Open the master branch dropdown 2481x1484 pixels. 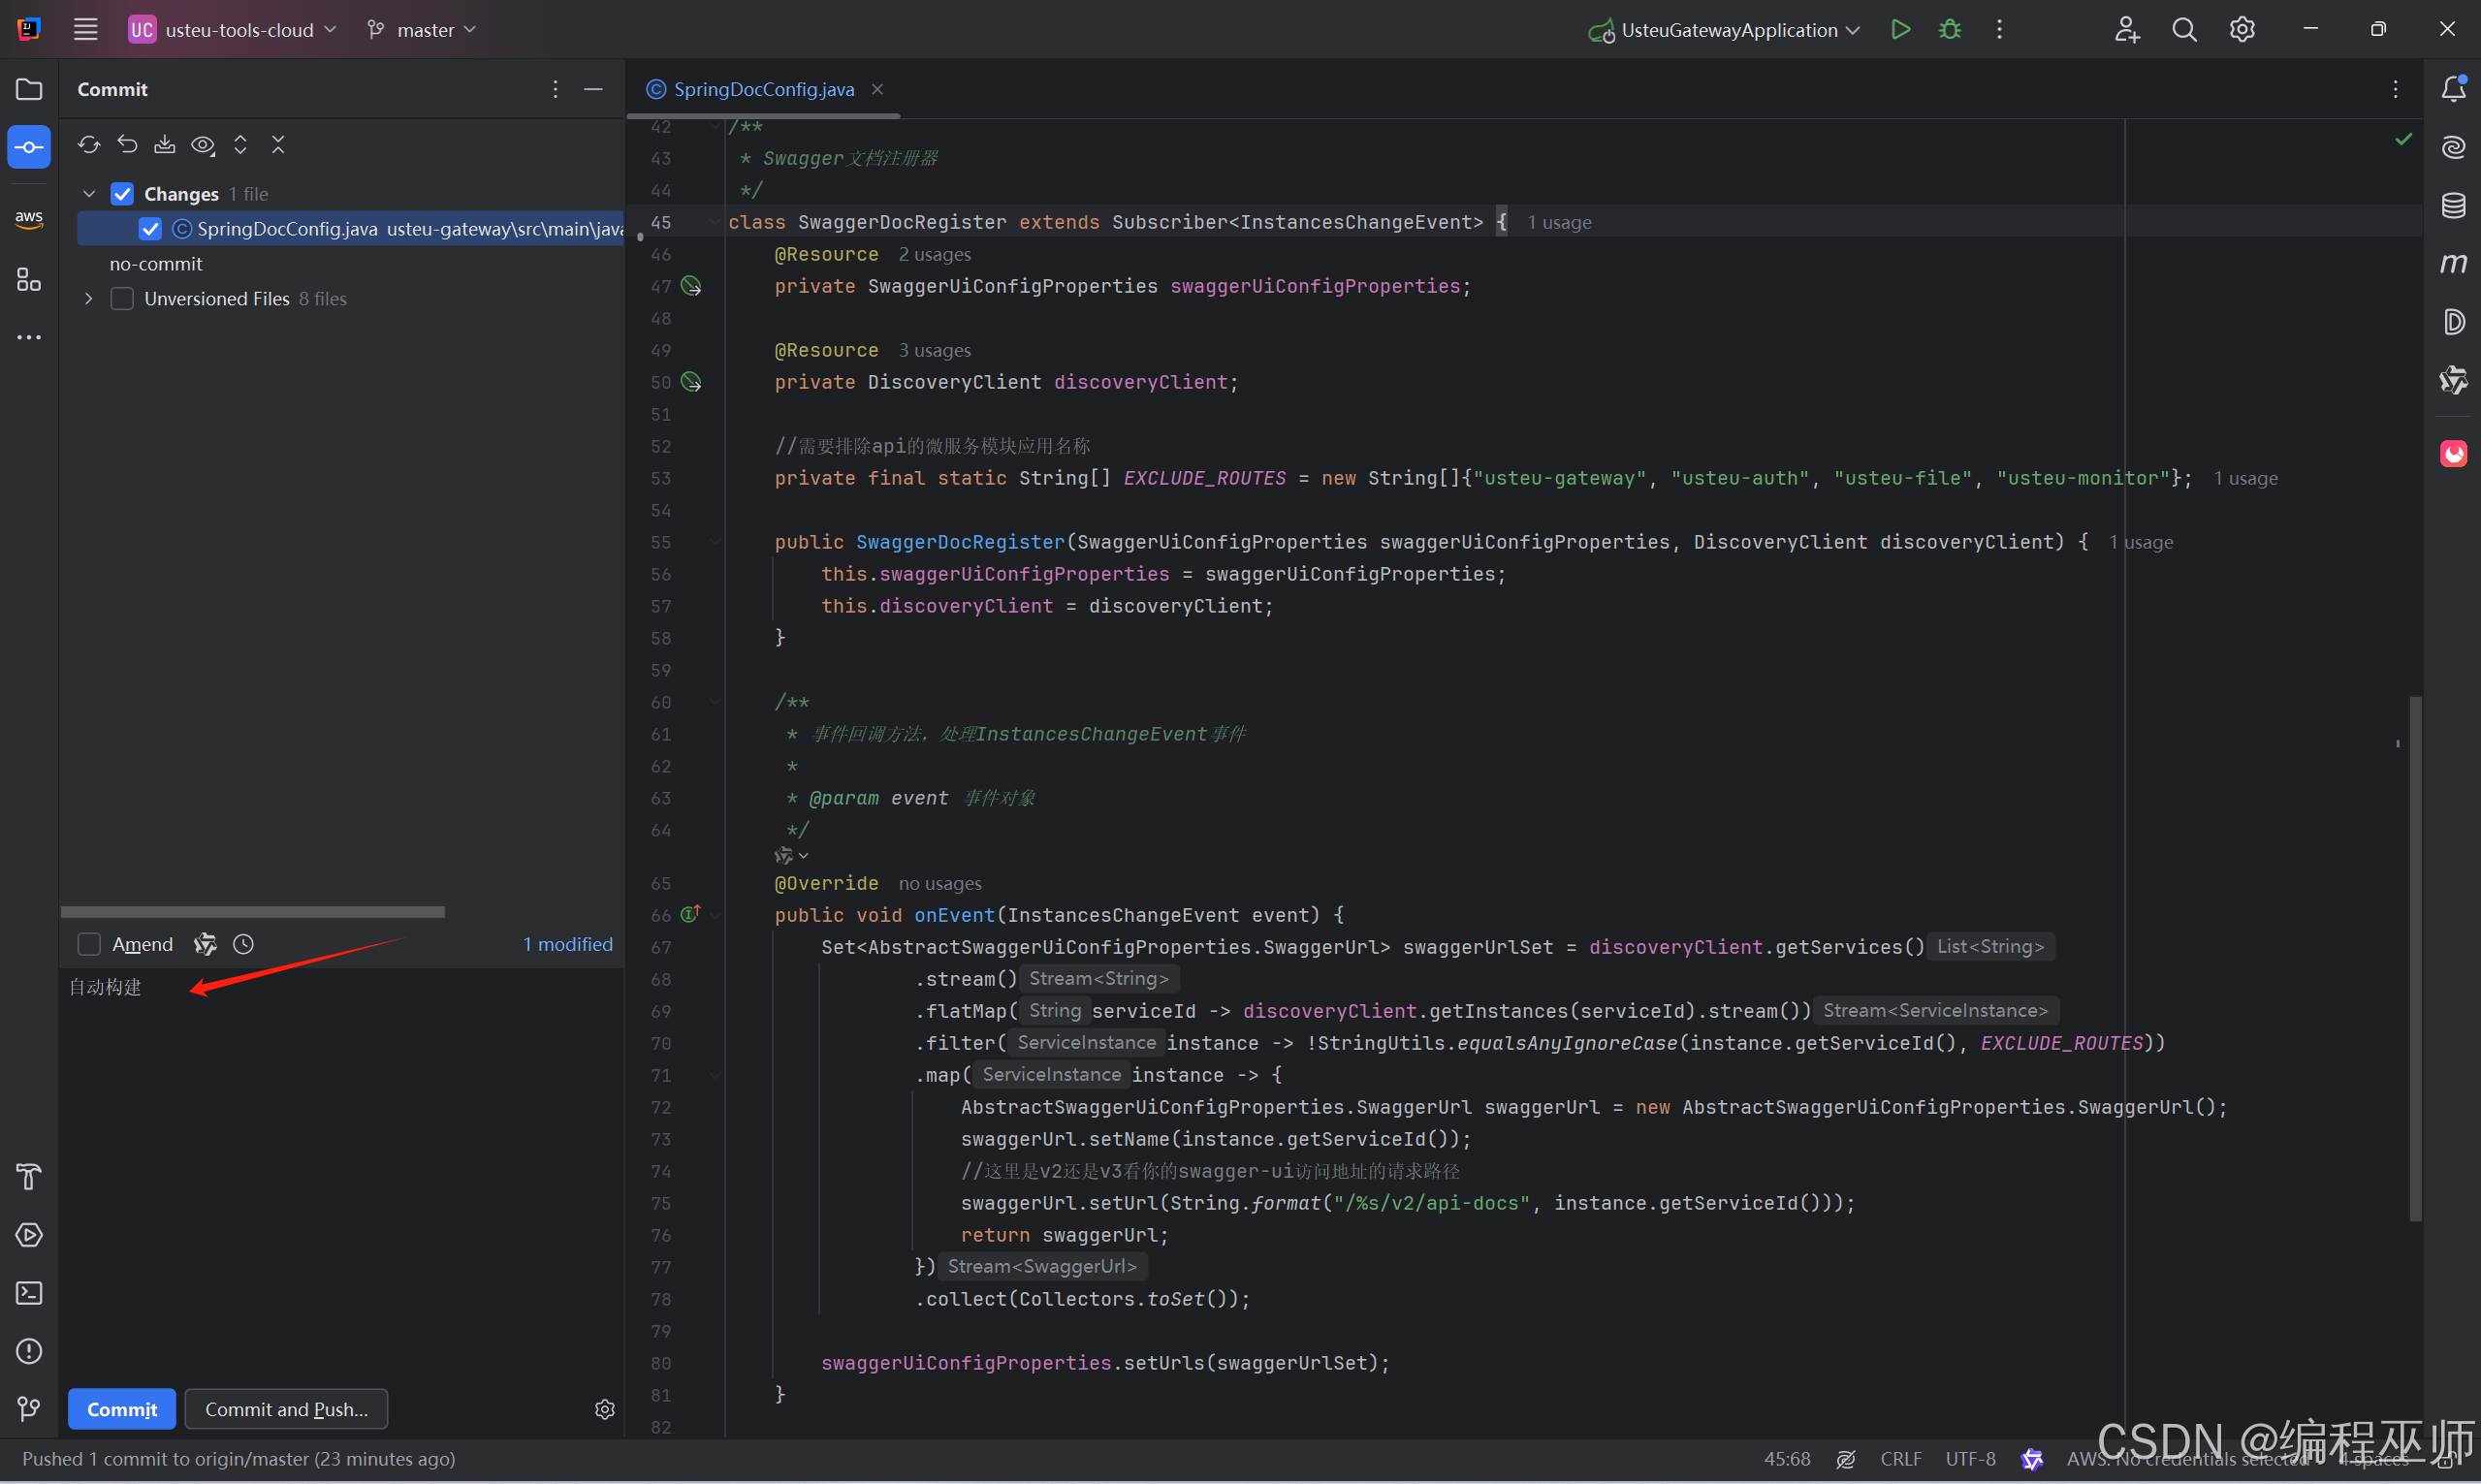(x=421, y=29)
